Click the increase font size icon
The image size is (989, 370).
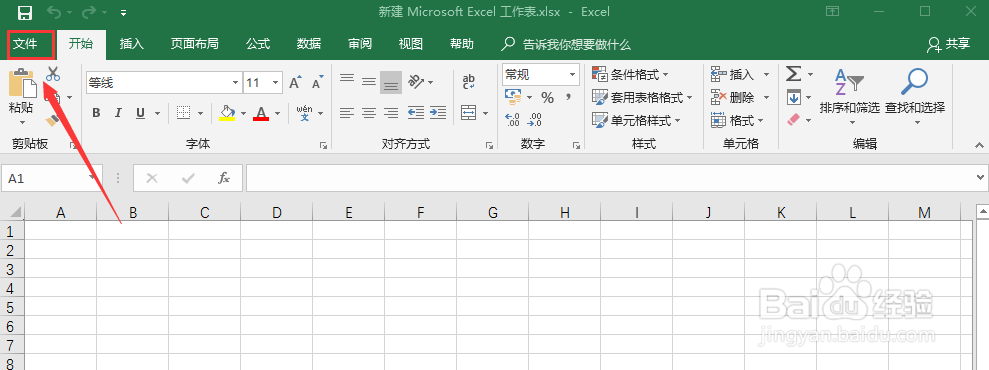(x=295, y=82)
